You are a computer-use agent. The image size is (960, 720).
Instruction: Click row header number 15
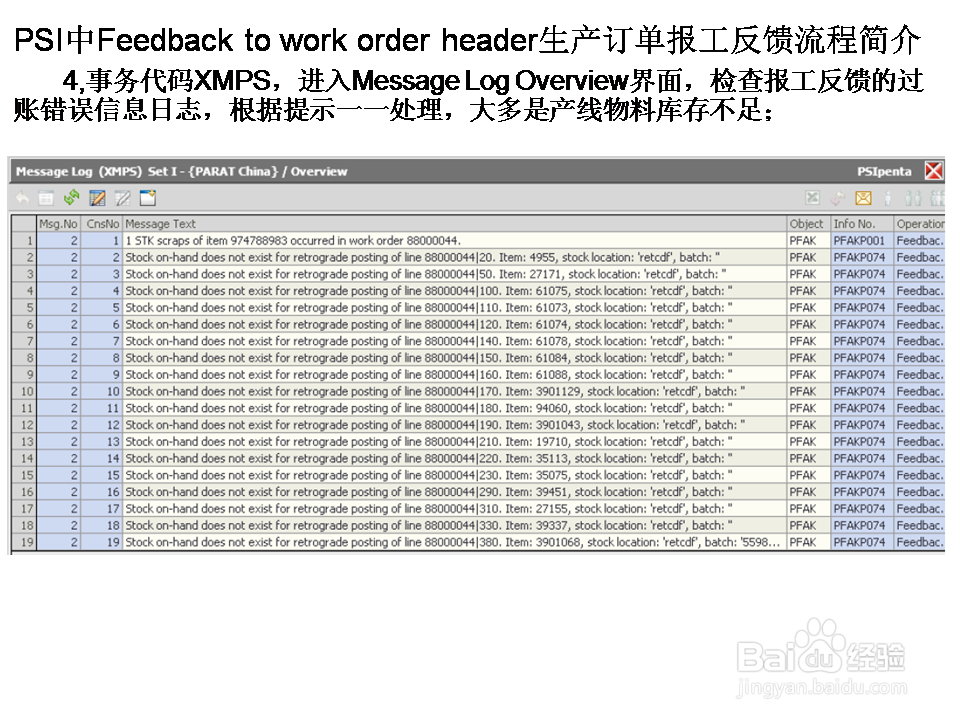click(24, 475)
